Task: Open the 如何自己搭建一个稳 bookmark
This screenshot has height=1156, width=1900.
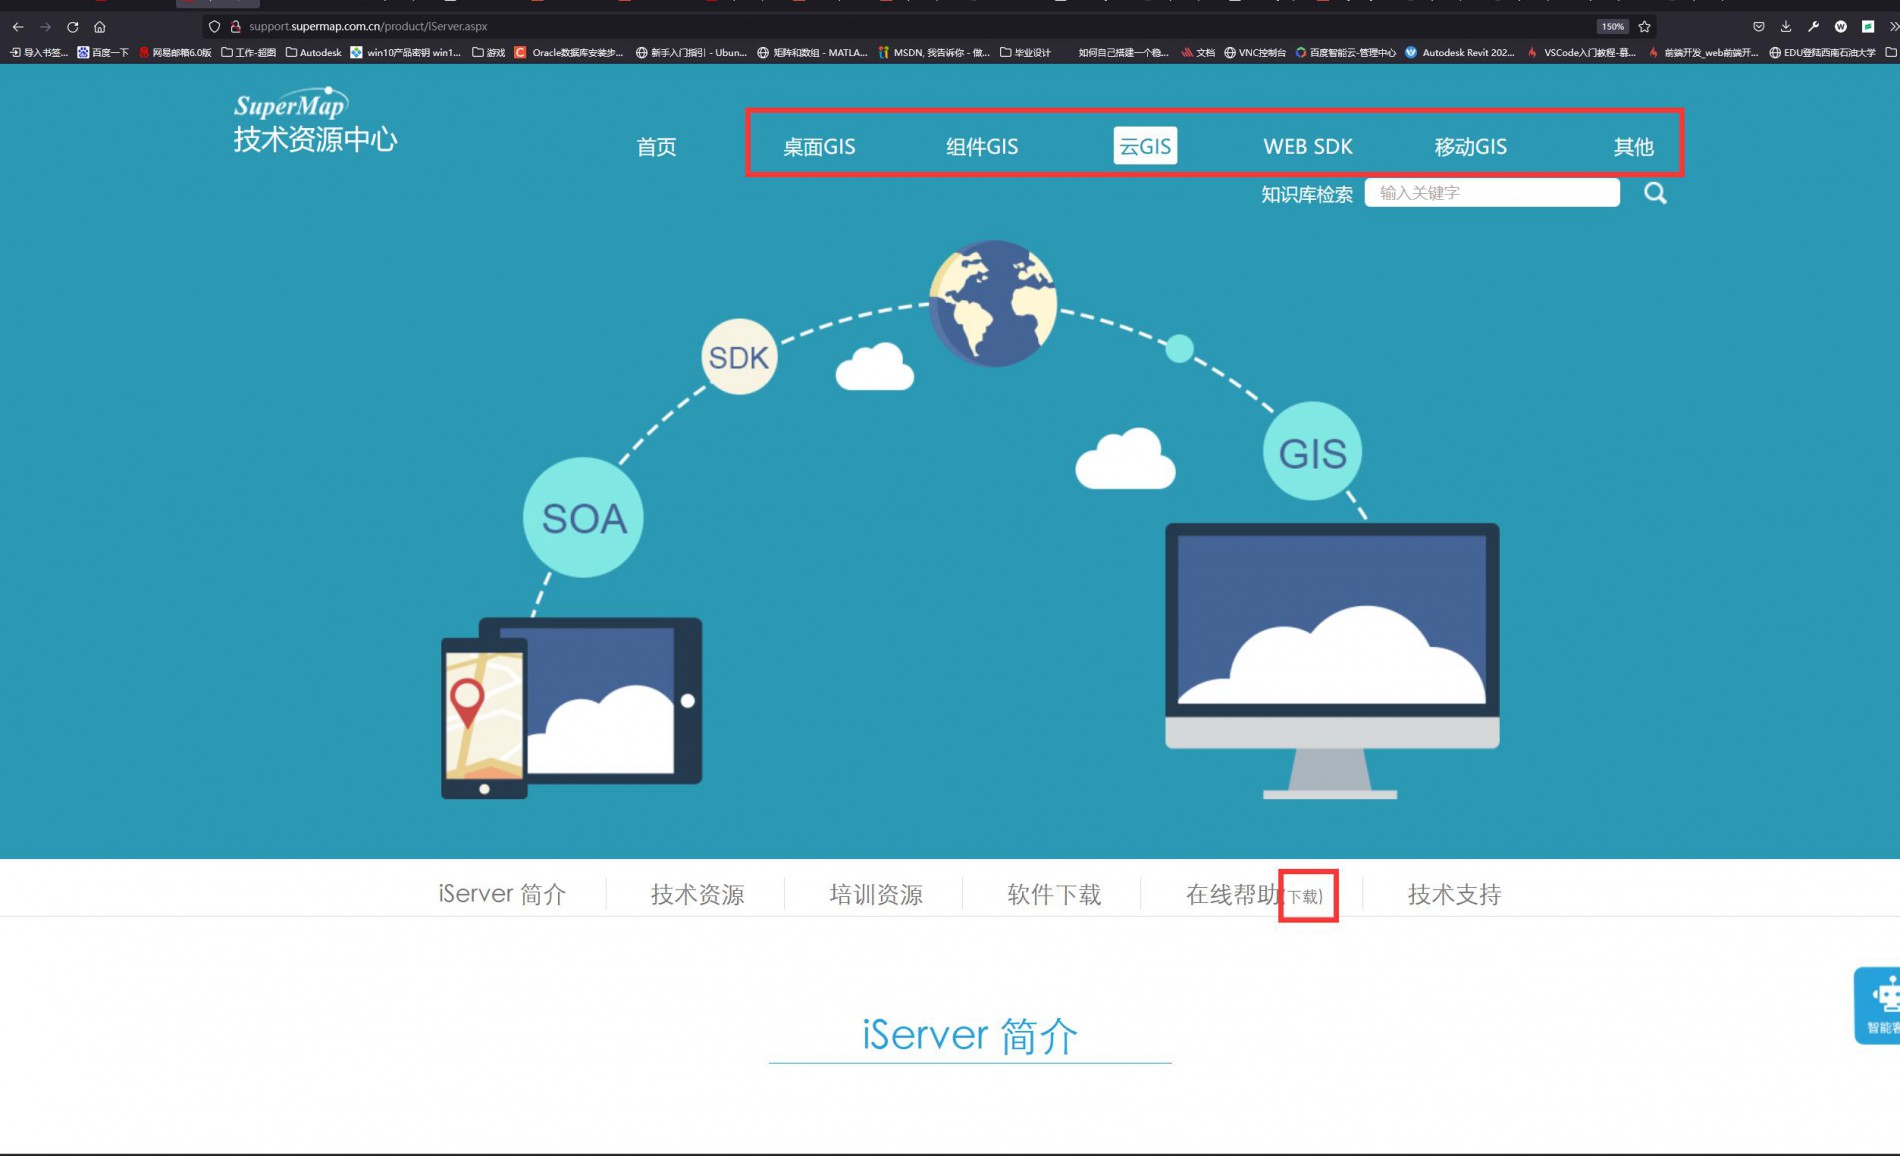Action: tap(1123, 53)
